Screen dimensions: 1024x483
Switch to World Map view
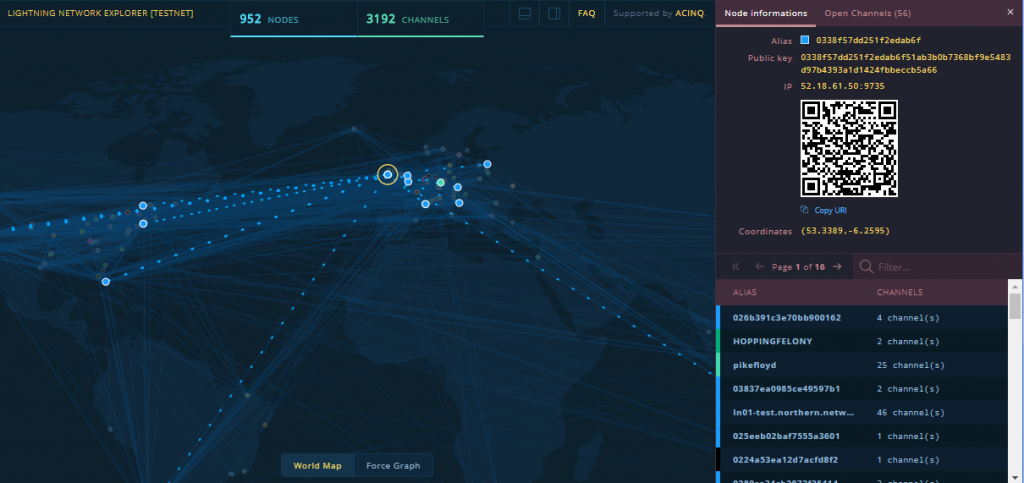317,465
